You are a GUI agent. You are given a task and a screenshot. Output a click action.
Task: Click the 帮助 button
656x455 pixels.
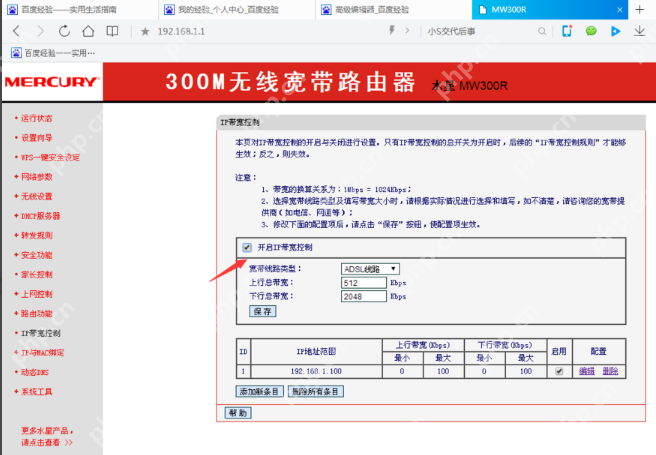238,413
